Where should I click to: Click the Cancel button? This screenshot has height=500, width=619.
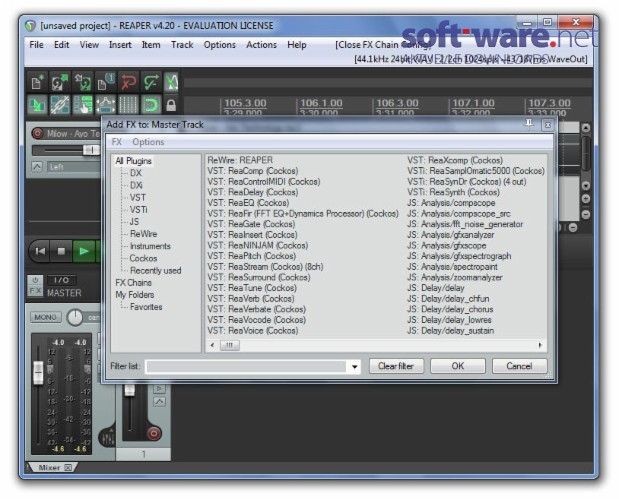[x=520, y=366]
